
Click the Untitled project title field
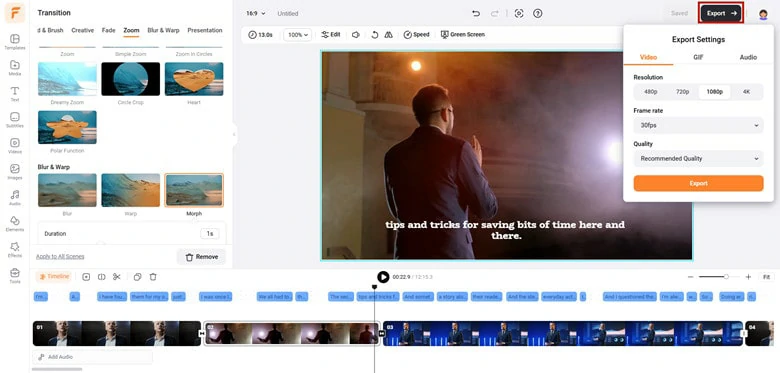point(288,13)
